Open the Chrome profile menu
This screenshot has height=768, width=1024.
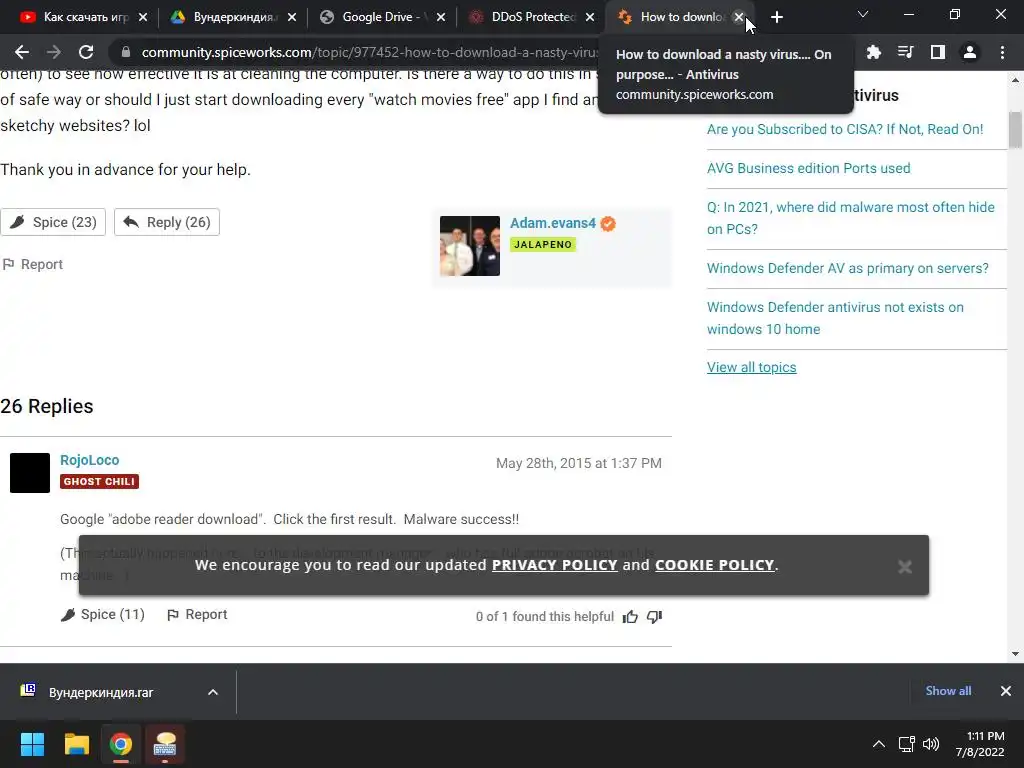coord(970,52)
